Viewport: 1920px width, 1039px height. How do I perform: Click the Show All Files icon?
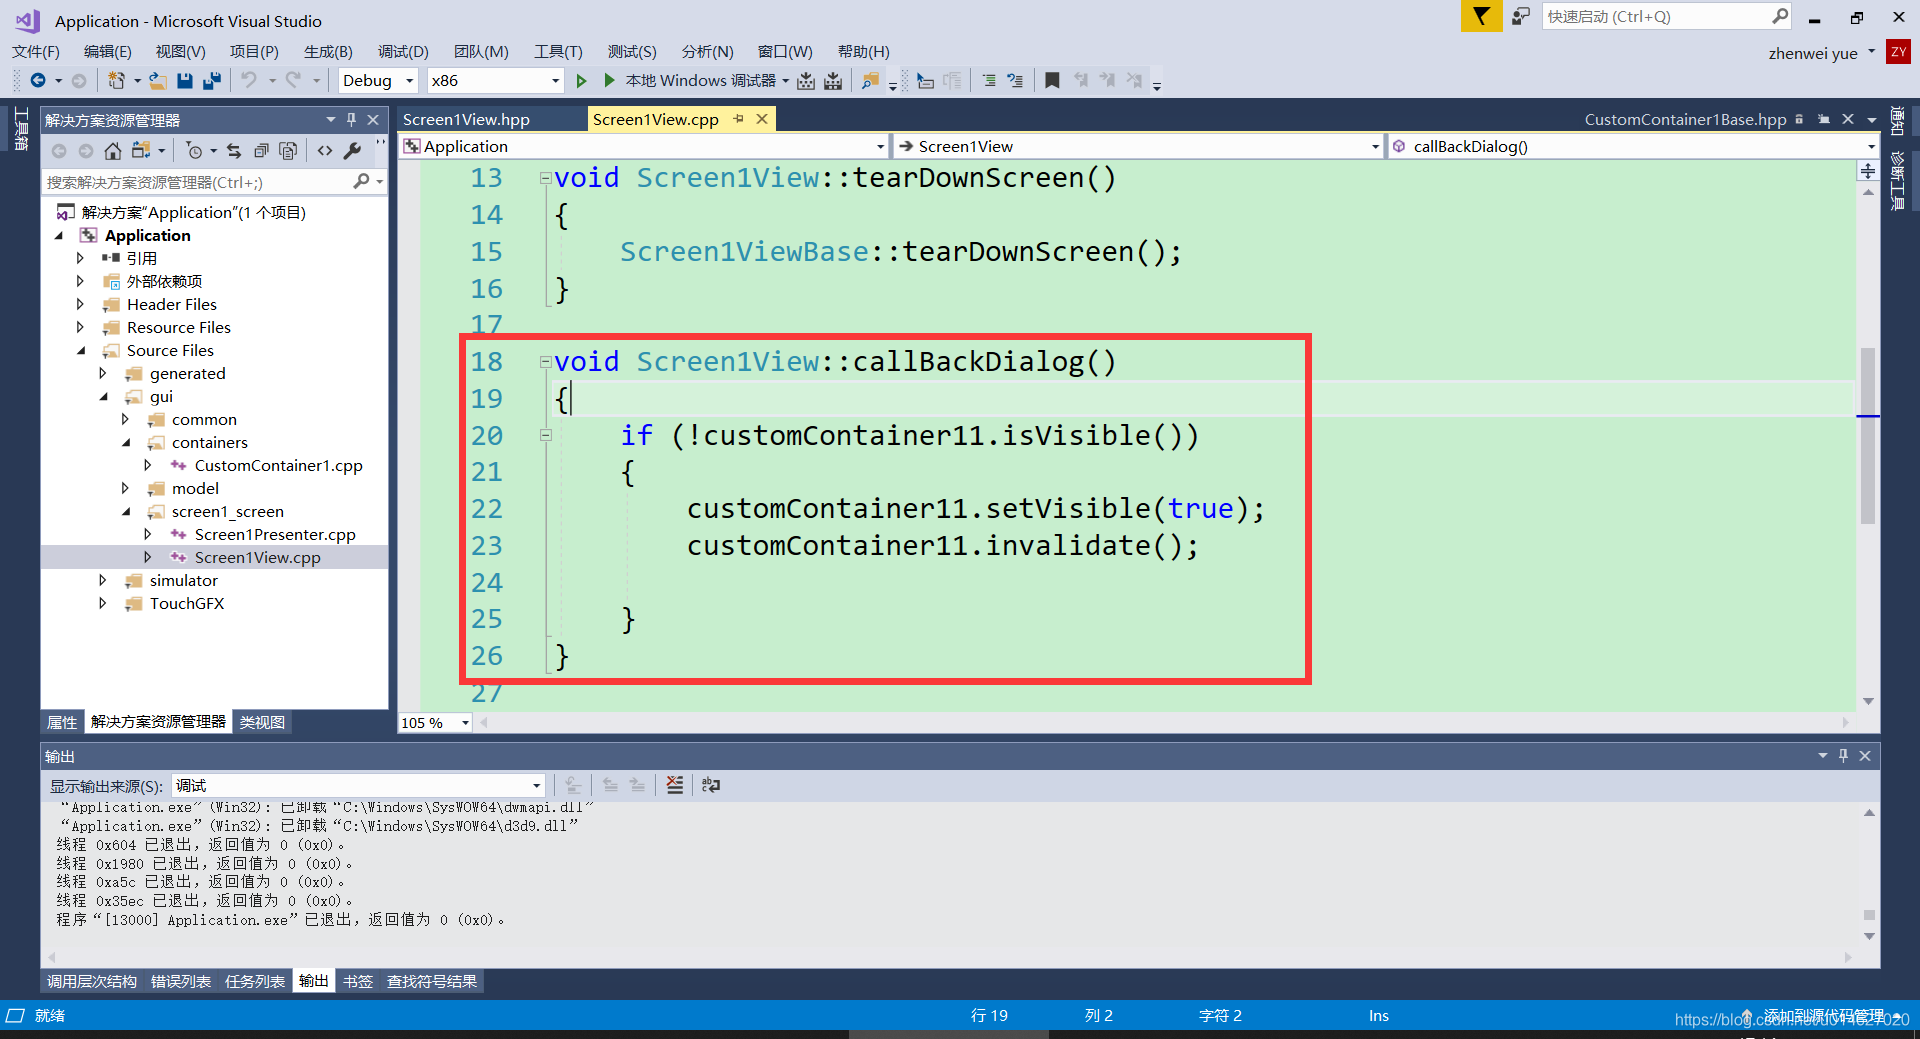(288, 151)
